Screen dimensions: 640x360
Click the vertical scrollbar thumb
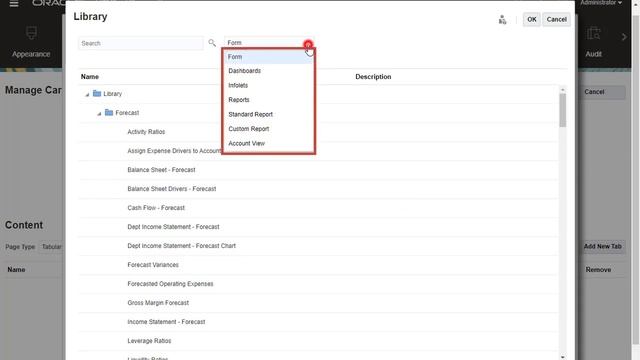click(562, 110)
